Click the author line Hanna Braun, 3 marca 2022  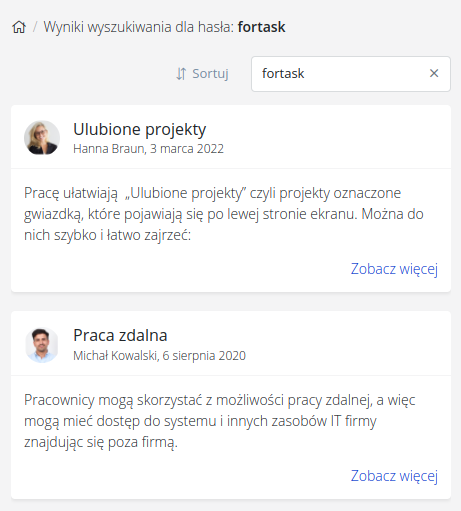(148, 149)
